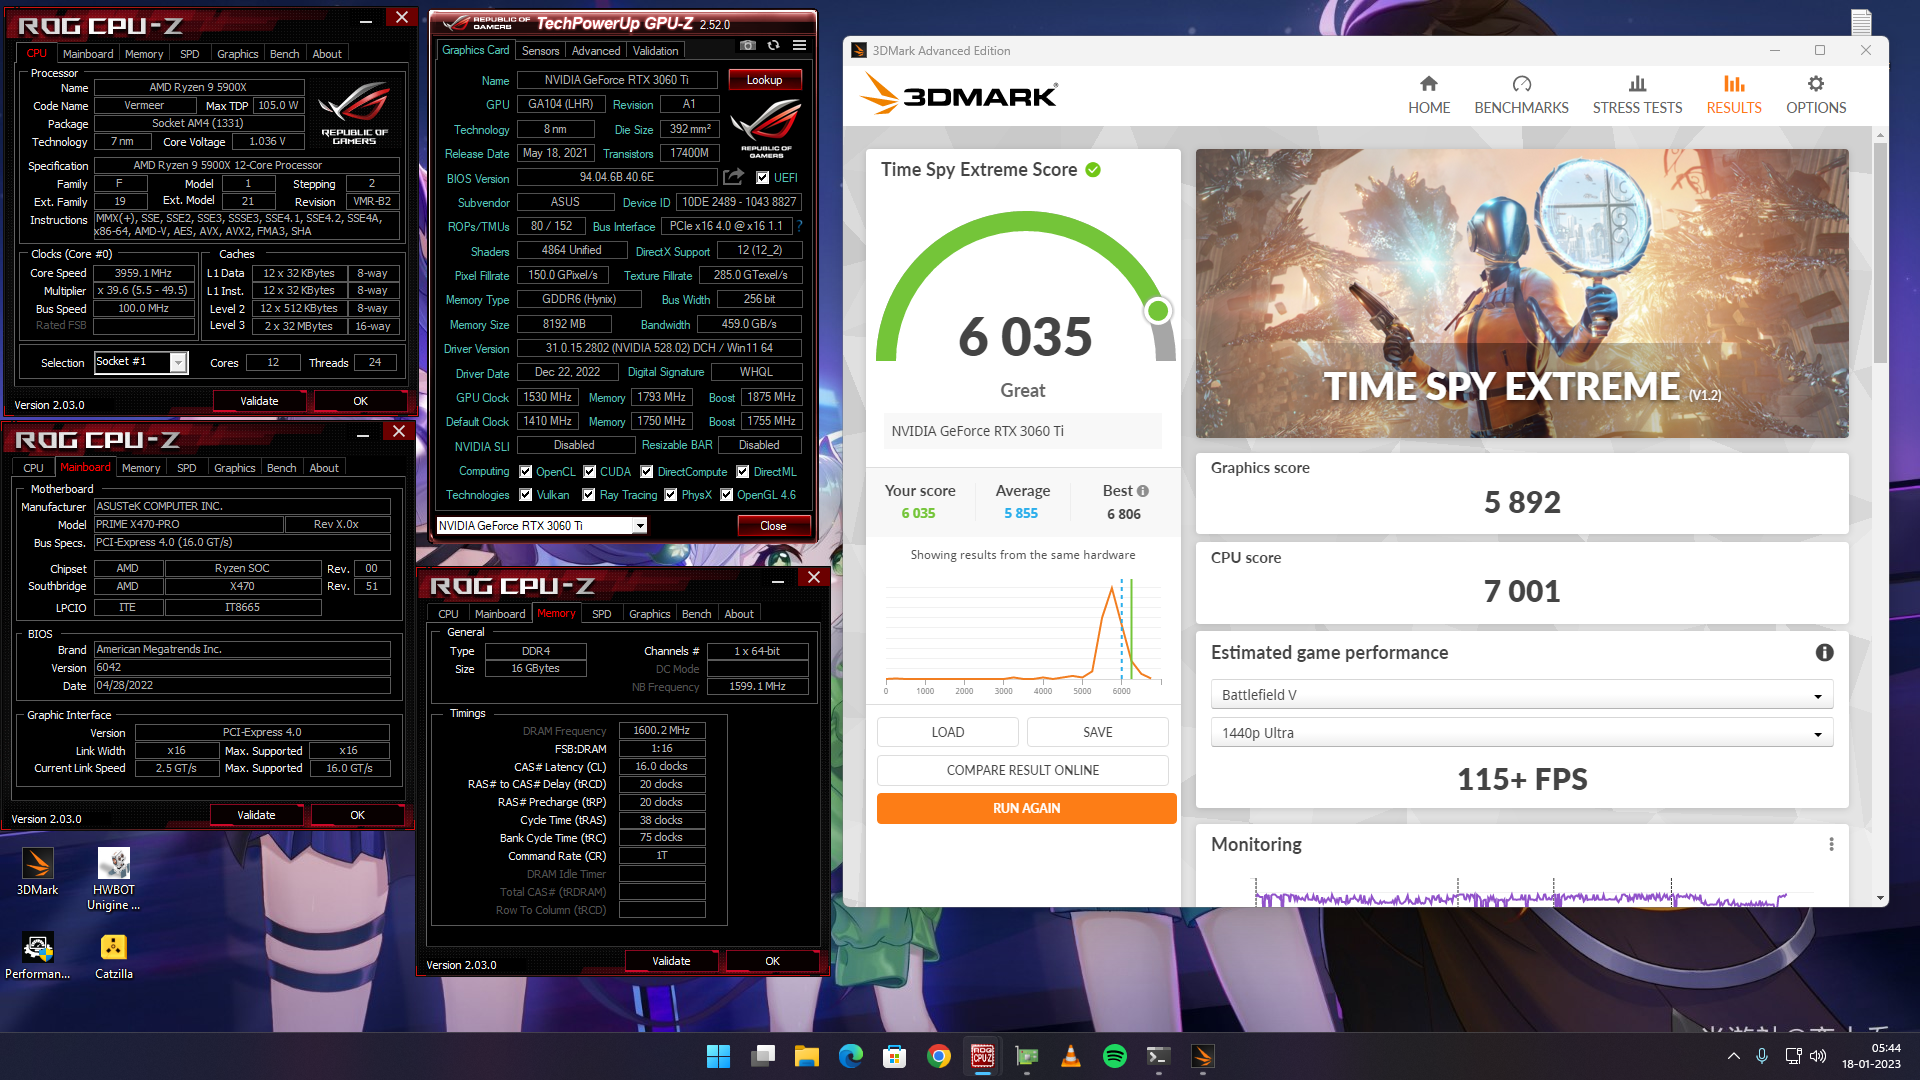The image size is (1920, 1080).
Task: Click Close button in GPU-Z
Action: [x=773, y=526]
